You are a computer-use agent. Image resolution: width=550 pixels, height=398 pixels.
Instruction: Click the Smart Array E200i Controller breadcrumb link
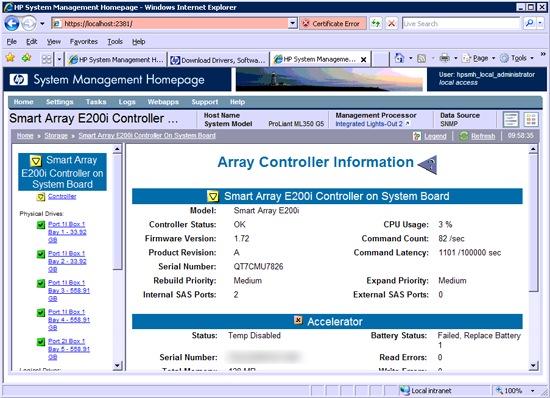(x=147, y=136)
